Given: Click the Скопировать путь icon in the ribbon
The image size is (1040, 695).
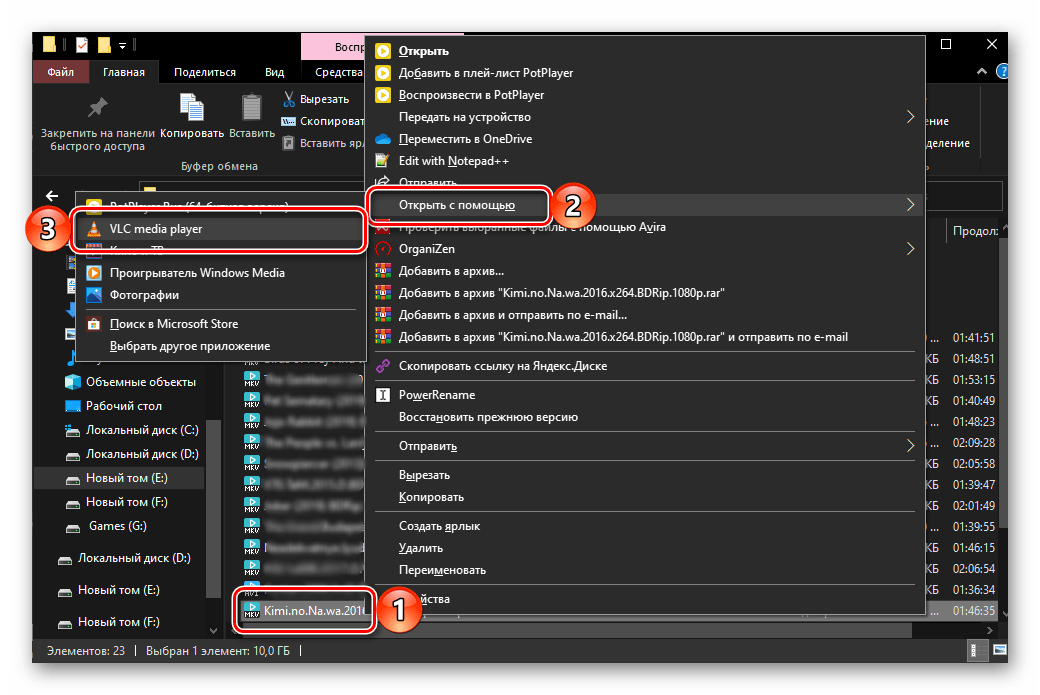Looking at the screenshot, I should 289,121.
